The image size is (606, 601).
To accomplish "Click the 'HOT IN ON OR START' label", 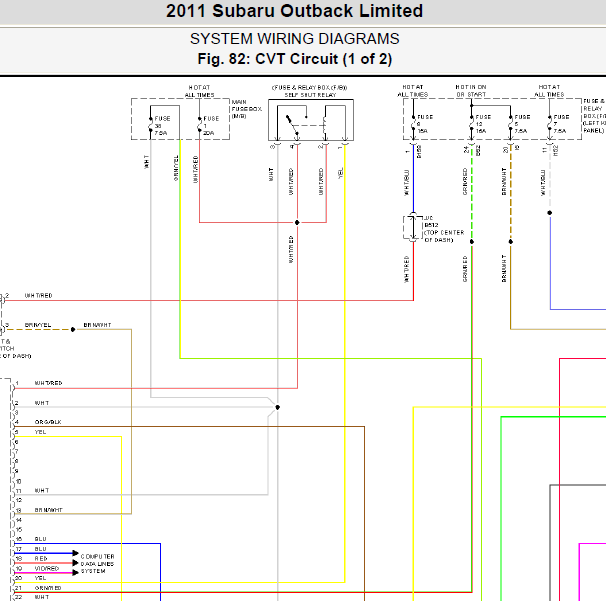I will pyautogui.click(x=471, y=91).
